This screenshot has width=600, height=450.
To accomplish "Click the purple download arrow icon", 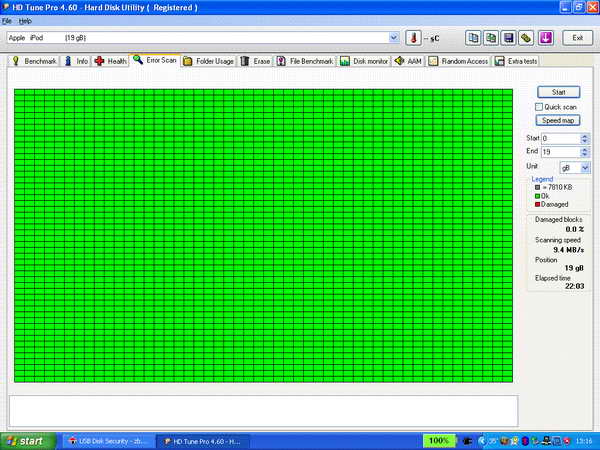I will pos(546,38).
